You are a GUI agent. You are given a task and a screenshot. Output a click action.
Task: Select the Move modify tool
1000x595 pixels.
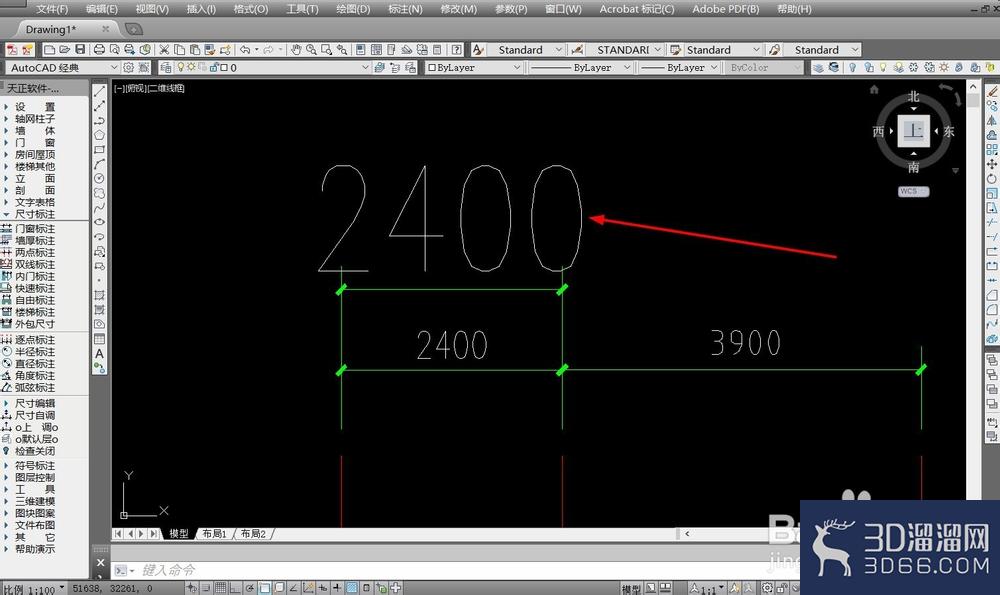point(992,164)
